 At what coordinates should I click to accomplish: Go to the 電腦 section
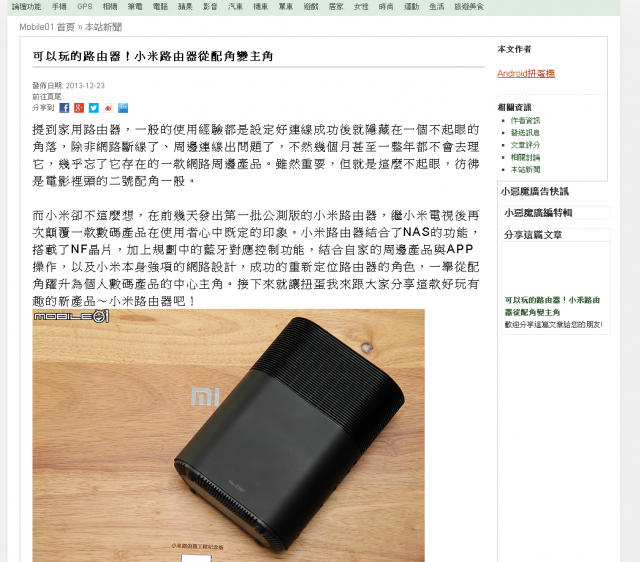point(160,7)
